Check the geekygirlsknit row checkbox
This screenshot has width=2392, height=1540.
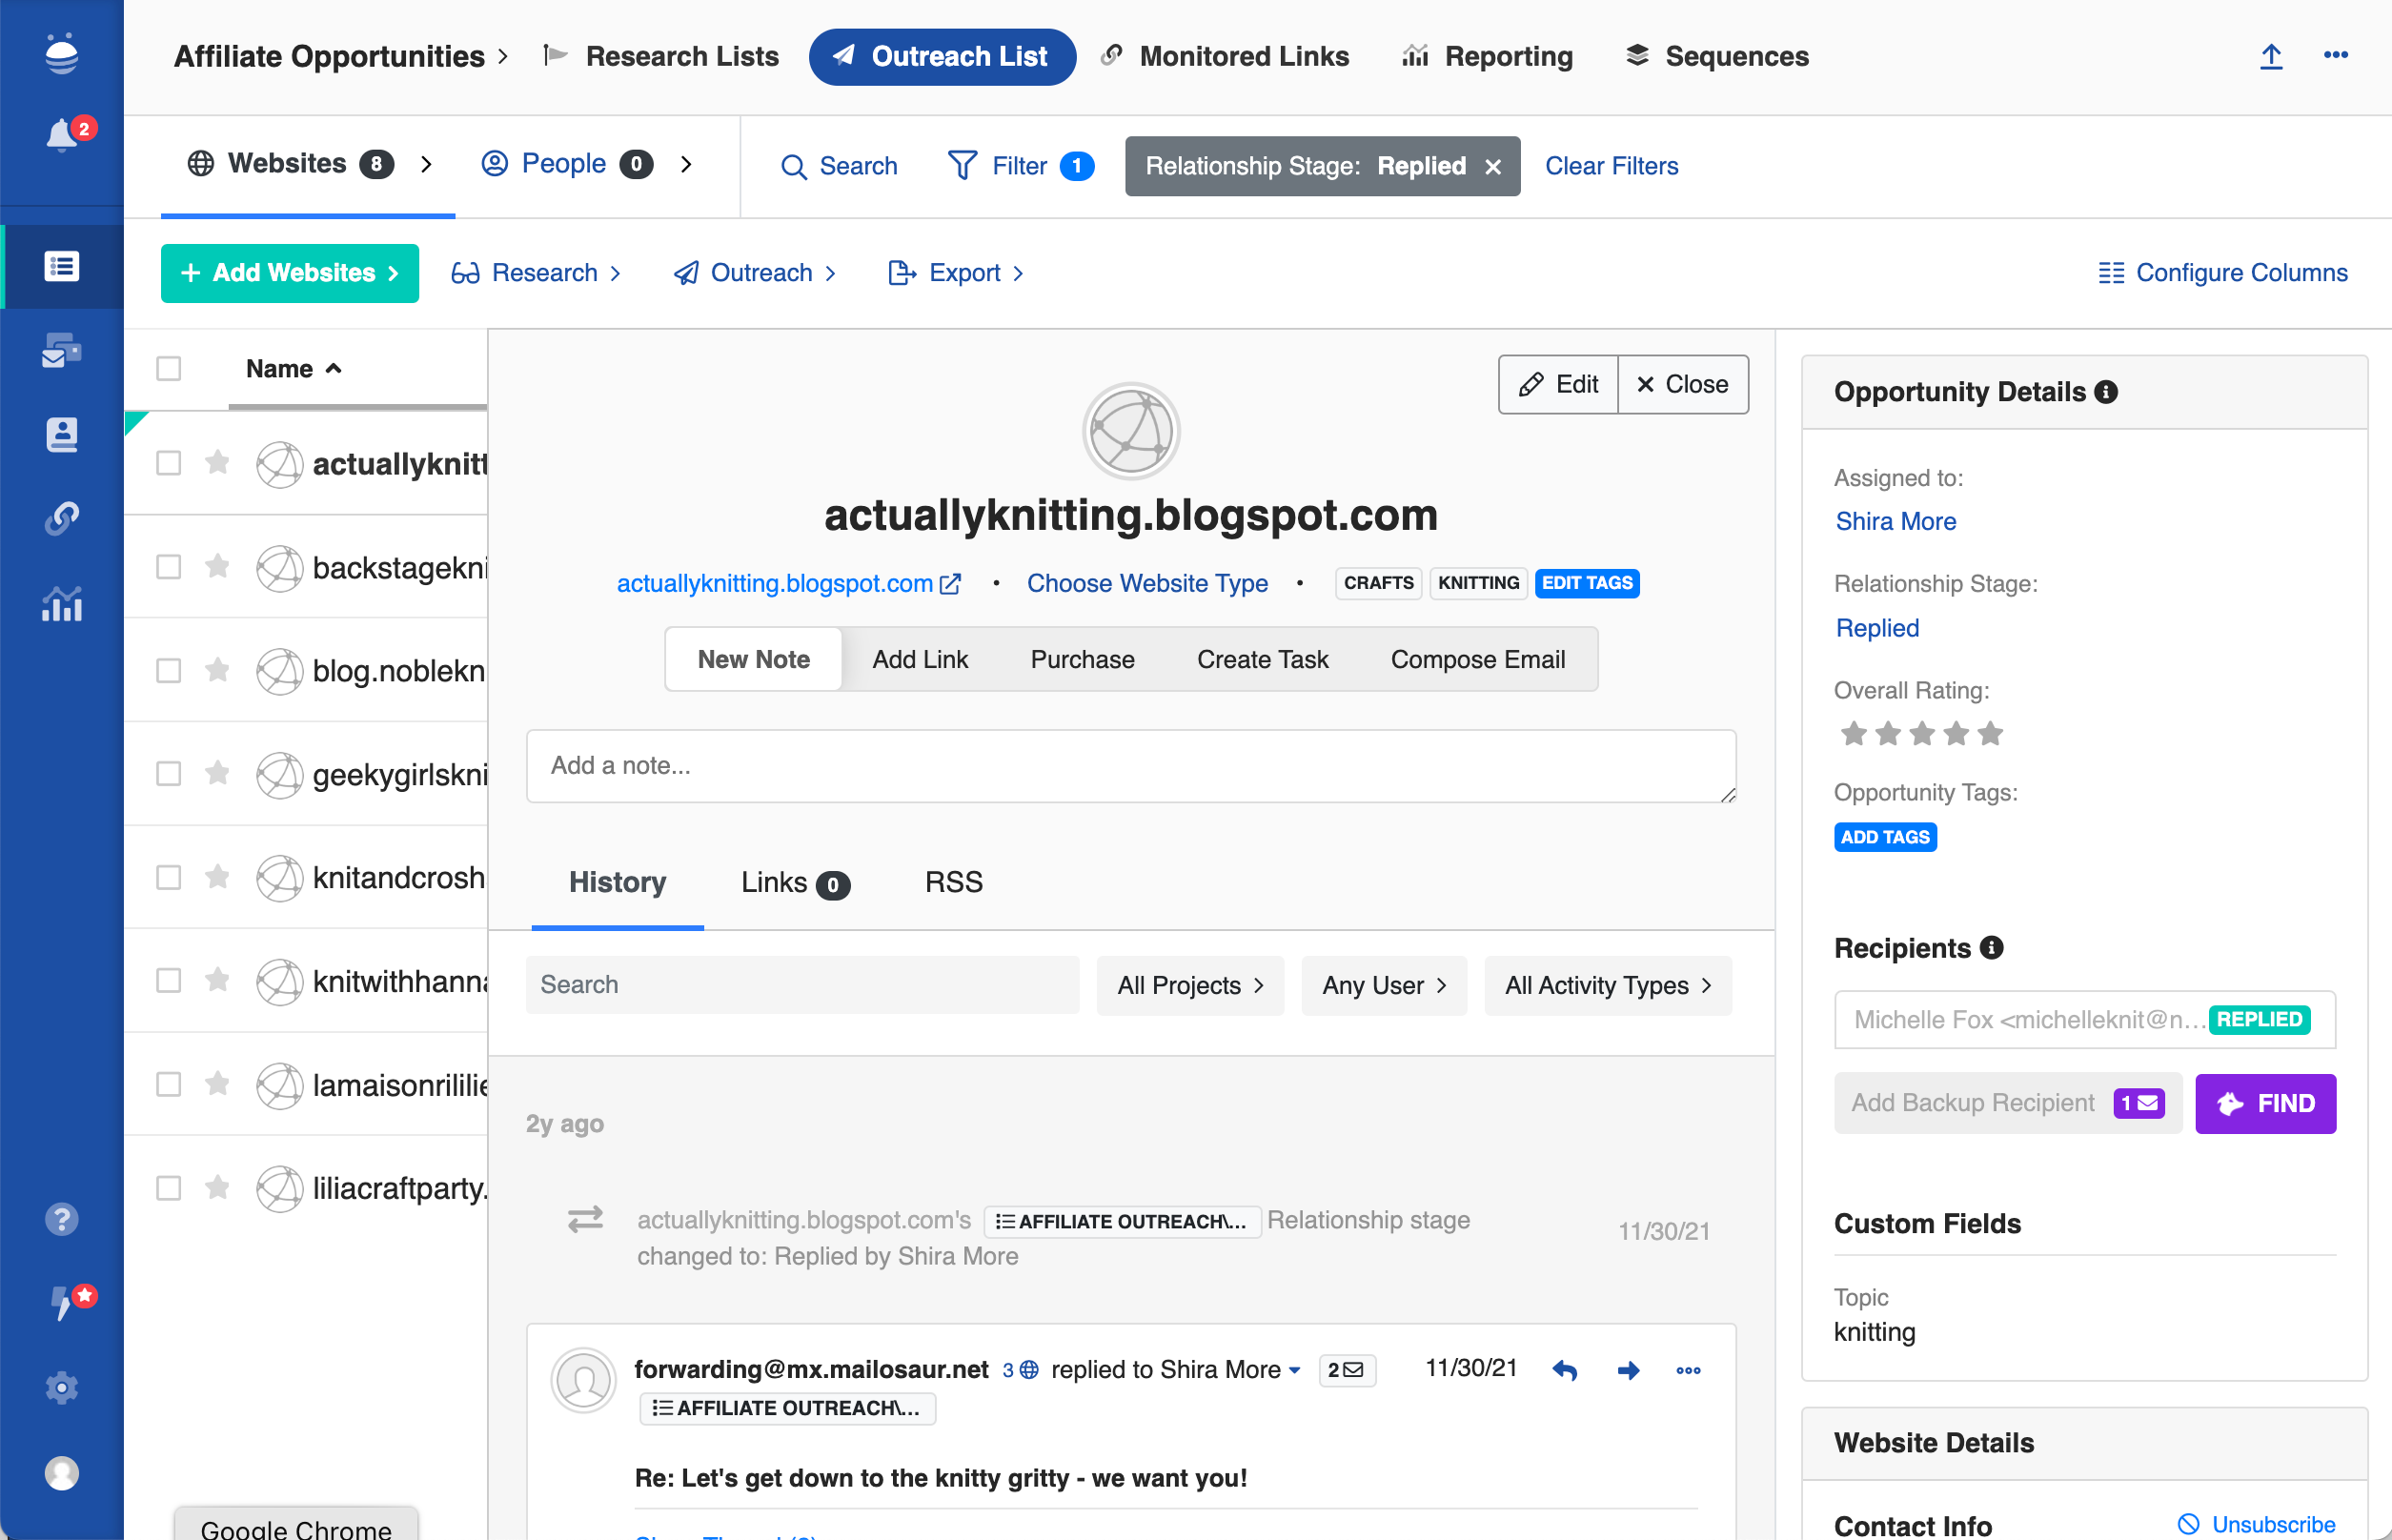(x=169, y=773)
